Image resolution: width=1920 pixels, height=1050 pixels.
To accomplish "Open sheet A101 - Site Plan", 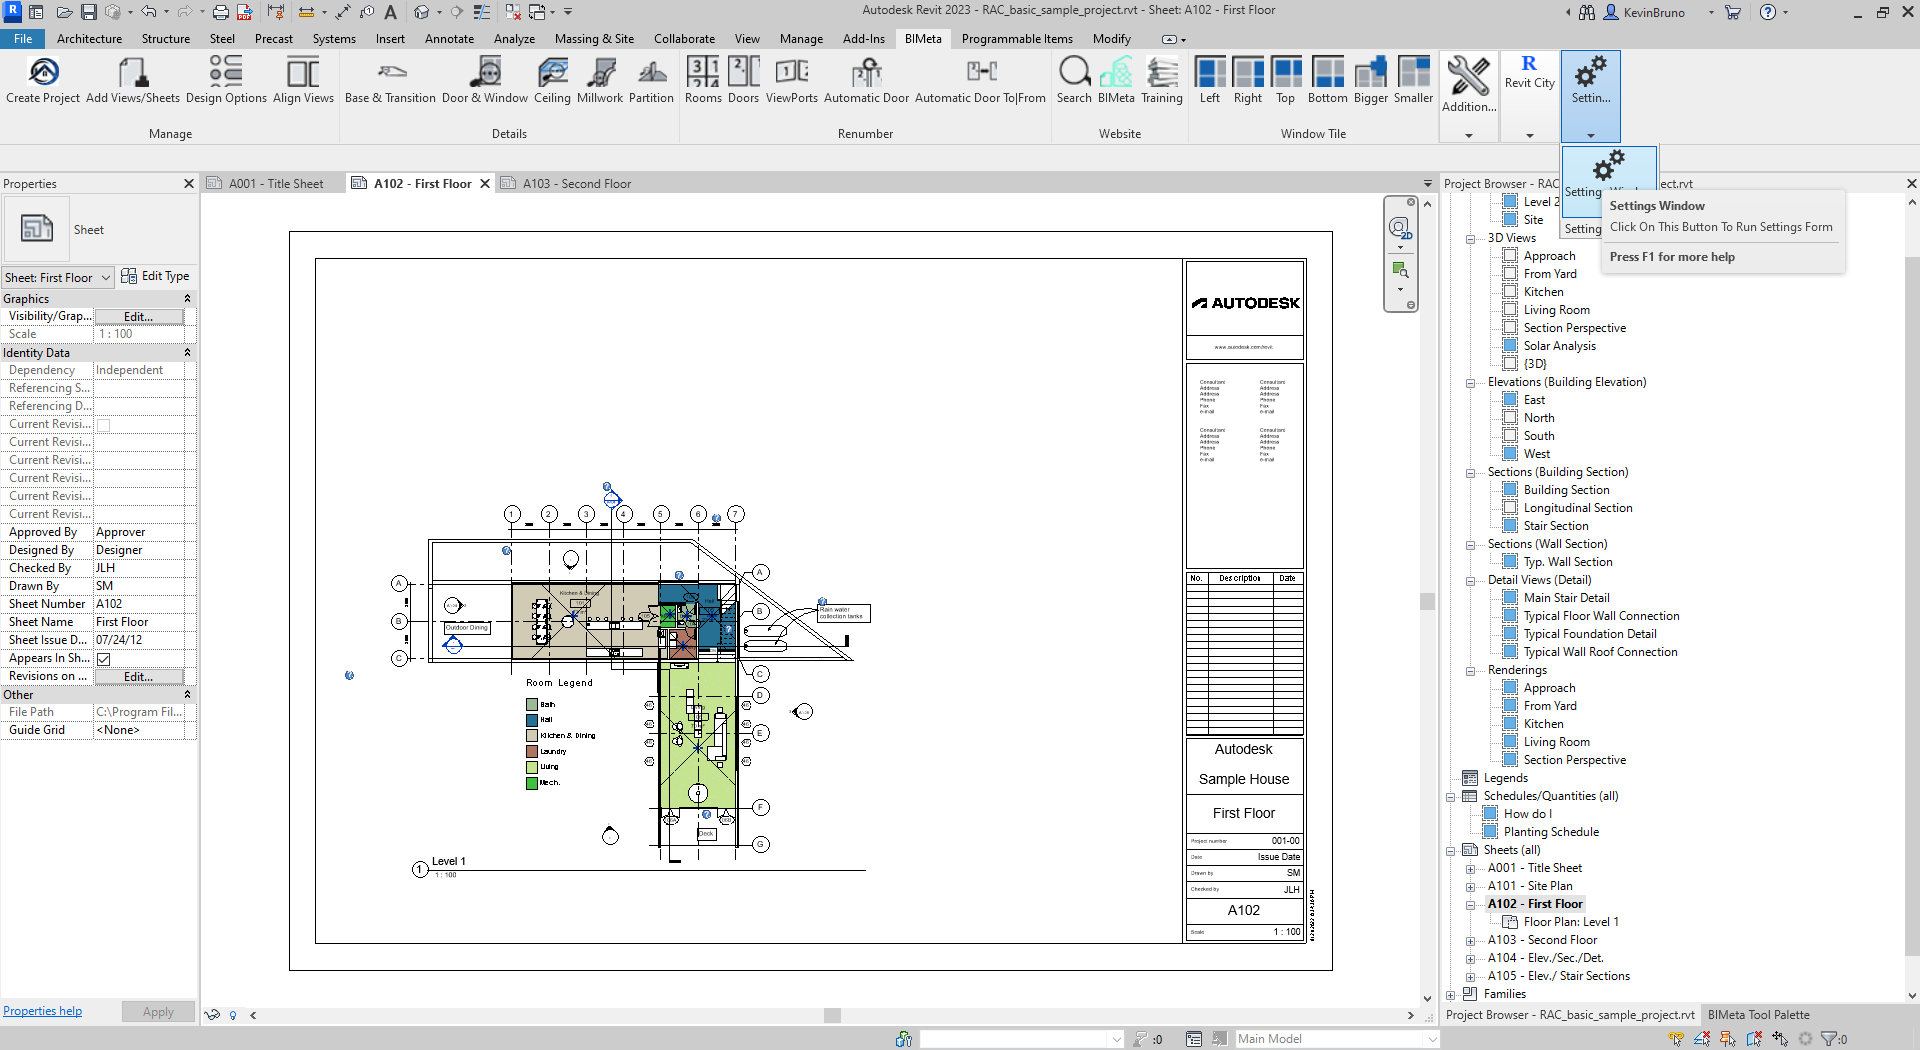I will (1530, 887).
